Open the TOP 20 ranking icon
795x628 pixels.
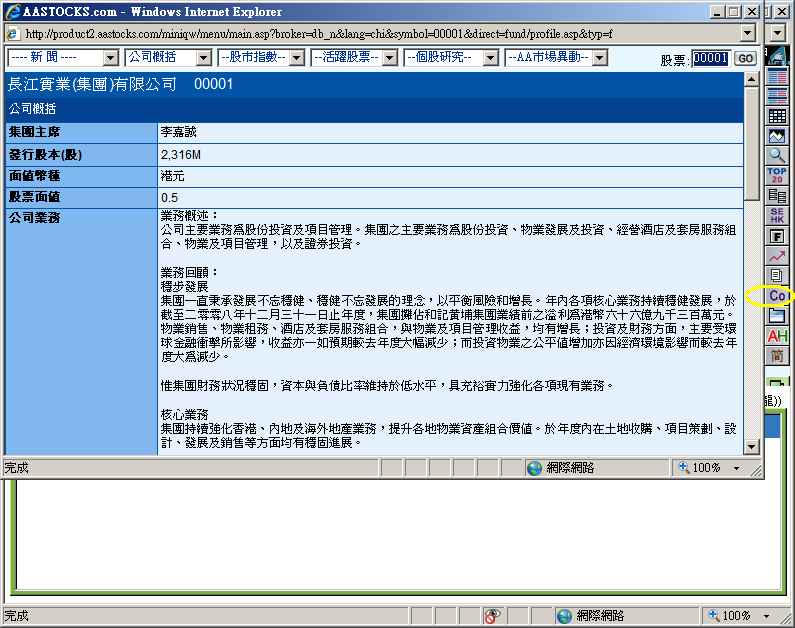[x=777, y=175]
